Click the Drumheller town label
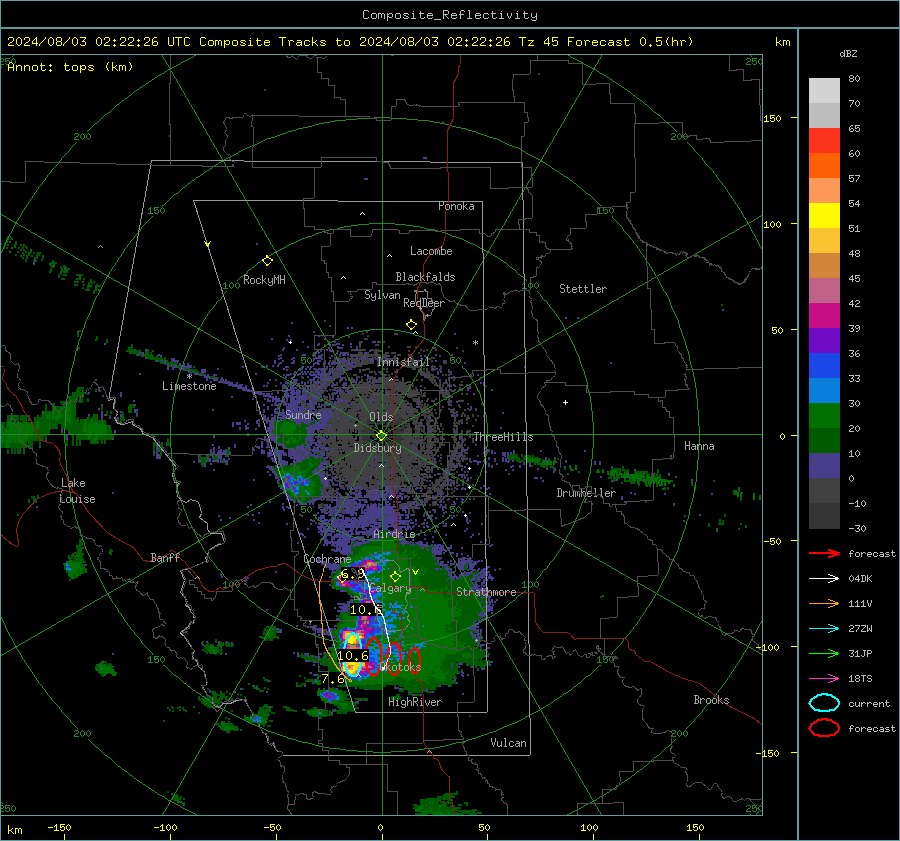This screenshot has width=900, height=841. 586,493
